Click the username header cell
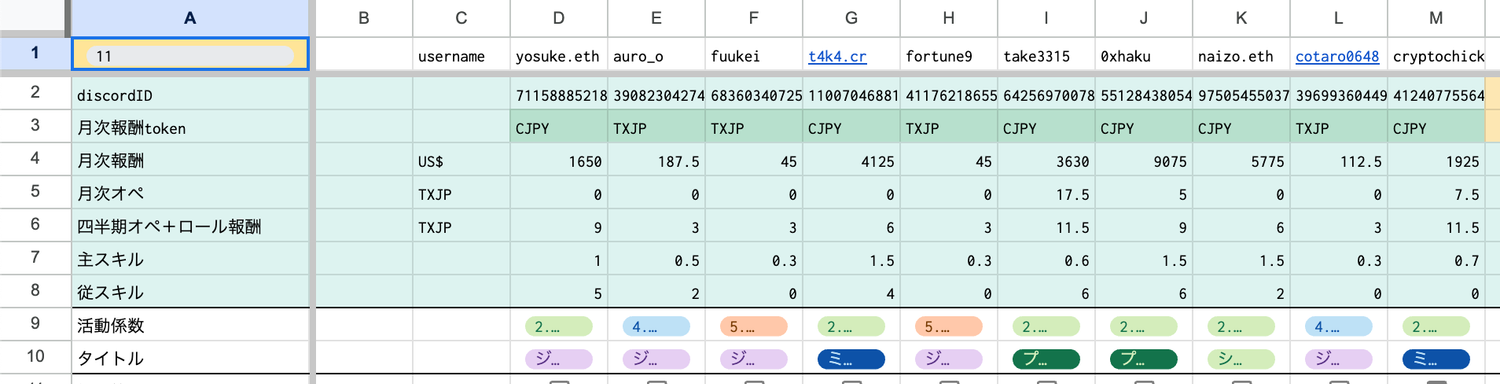Viewport: 1500px width, 384px height. (x=461, y=55)
